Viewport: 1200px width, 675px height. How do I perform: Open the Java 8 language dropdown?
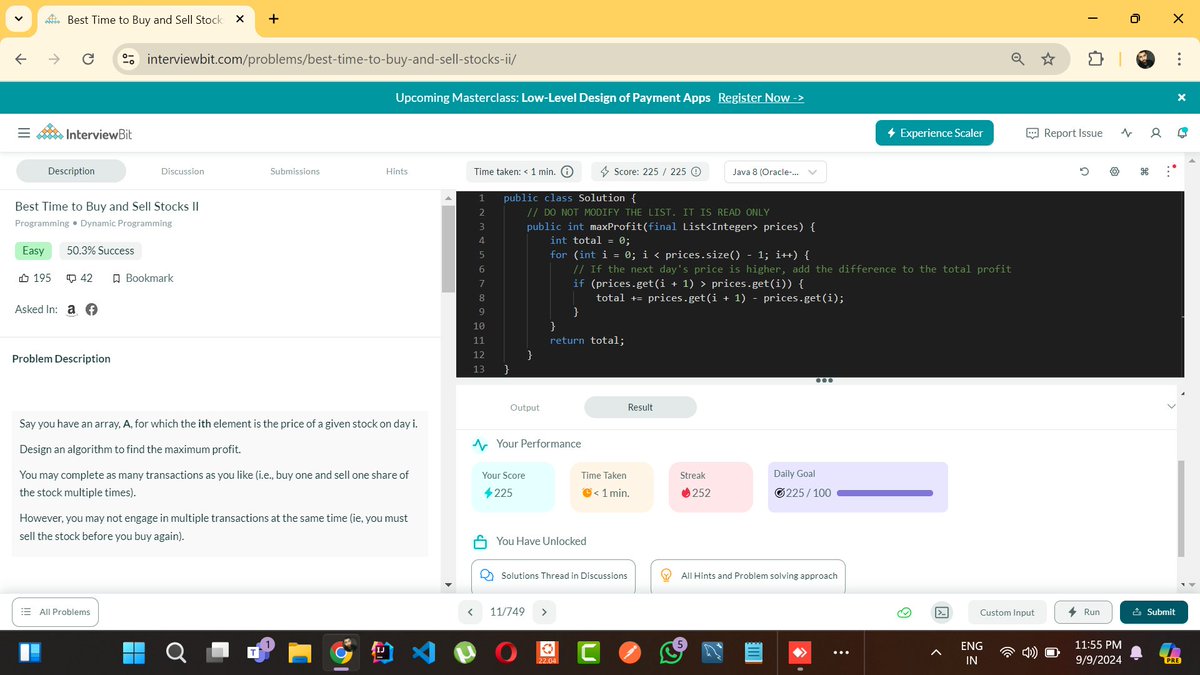pos(775,172)
